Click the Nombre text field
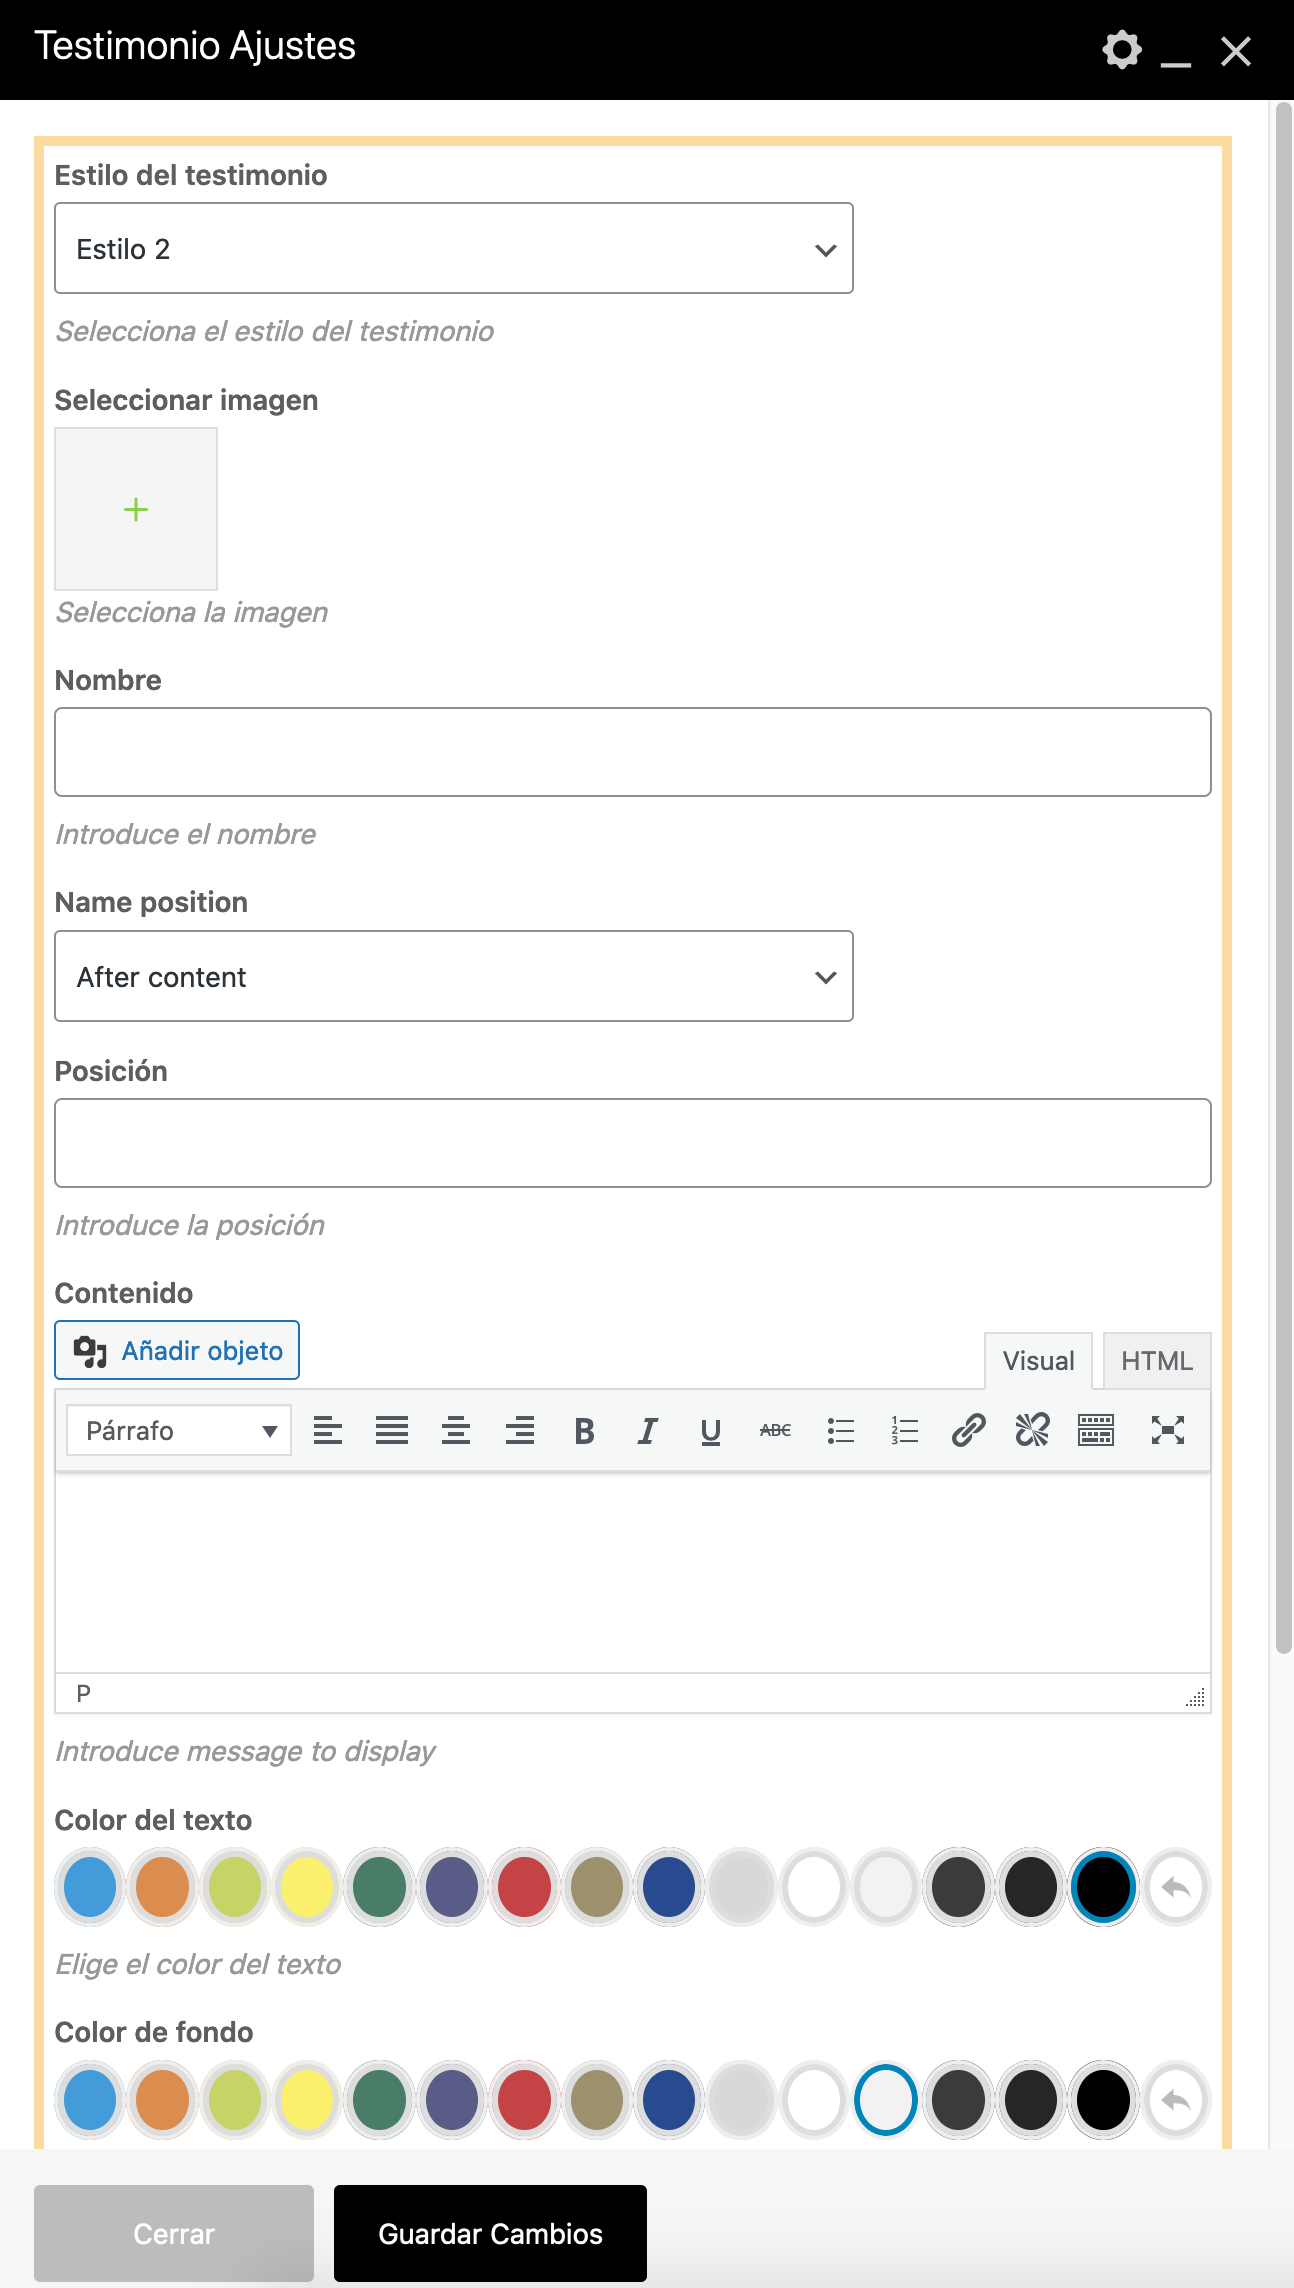Screen dimensions: 1294x2288 click(632, 752)
